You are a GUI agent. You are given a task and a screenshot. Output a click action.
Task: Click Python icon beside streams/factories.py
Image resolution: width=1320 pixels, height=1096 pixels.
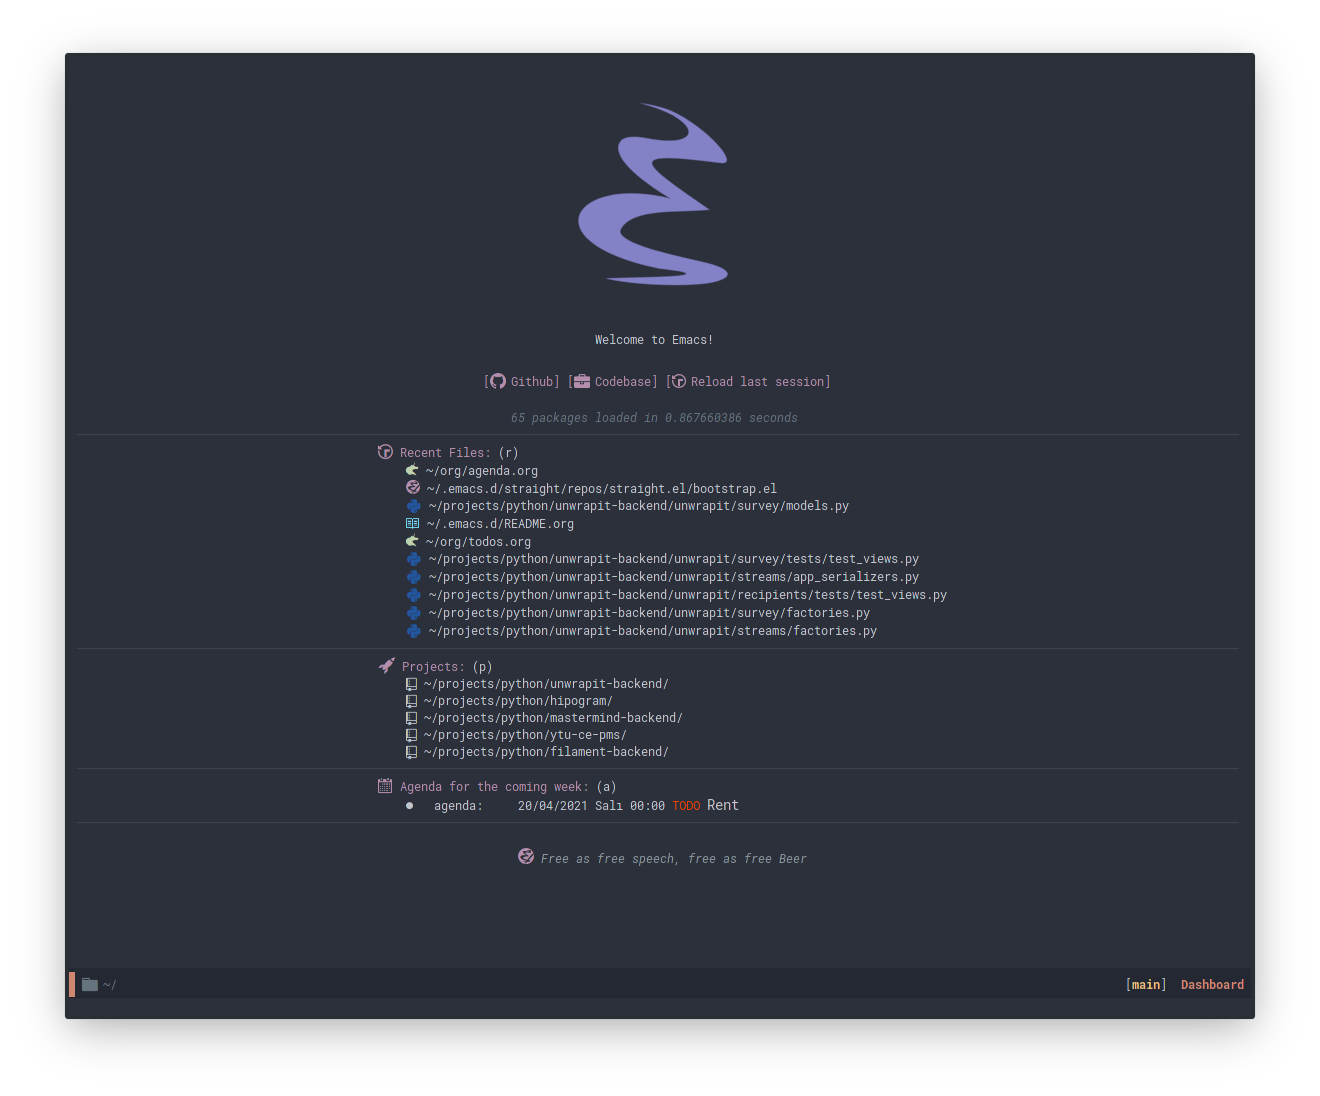(413, 631)
